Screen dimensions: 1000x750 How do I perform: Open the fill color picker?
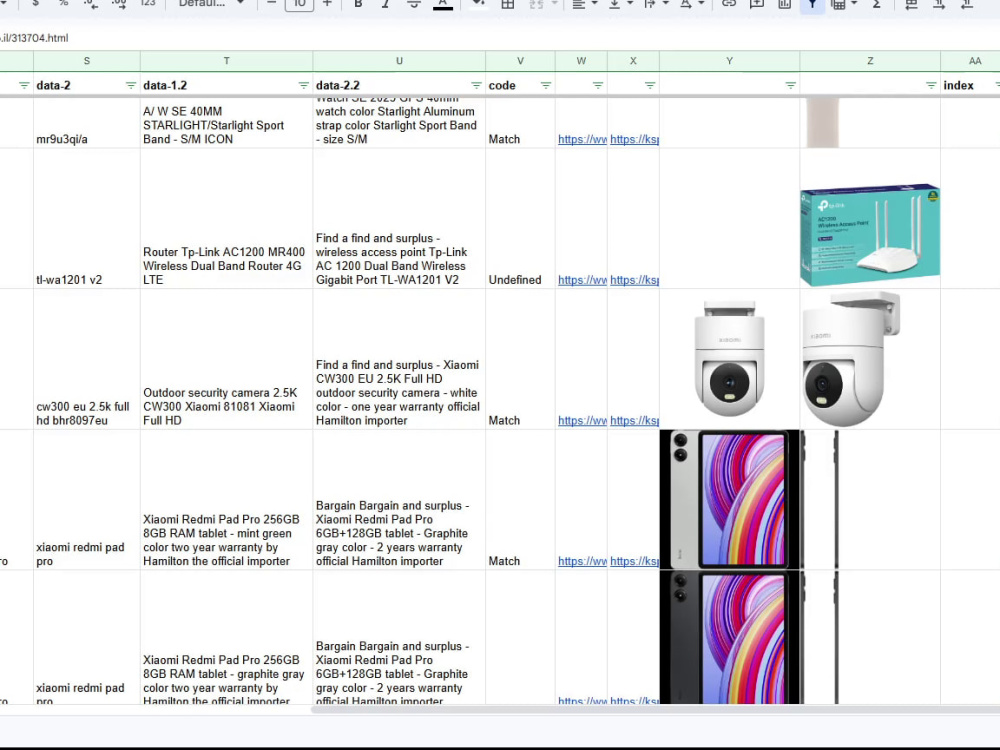tap(477, 4)
